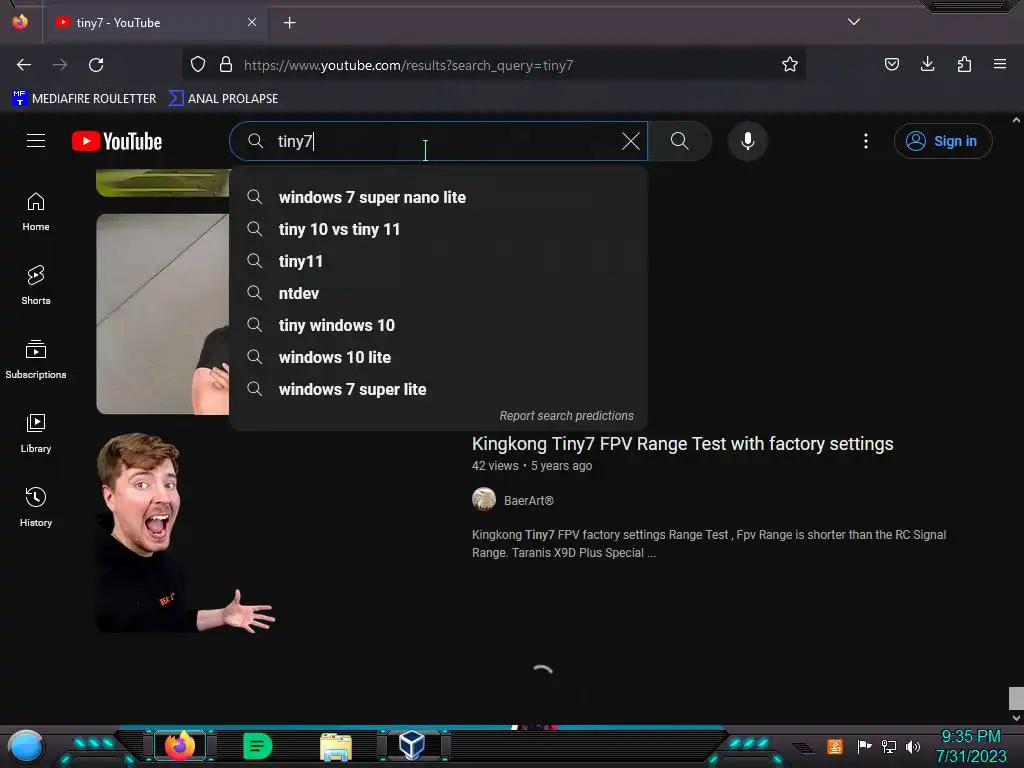Click the BaerArt channel avatar
The height and width of the screenshot is (768, 1024).
484,500
